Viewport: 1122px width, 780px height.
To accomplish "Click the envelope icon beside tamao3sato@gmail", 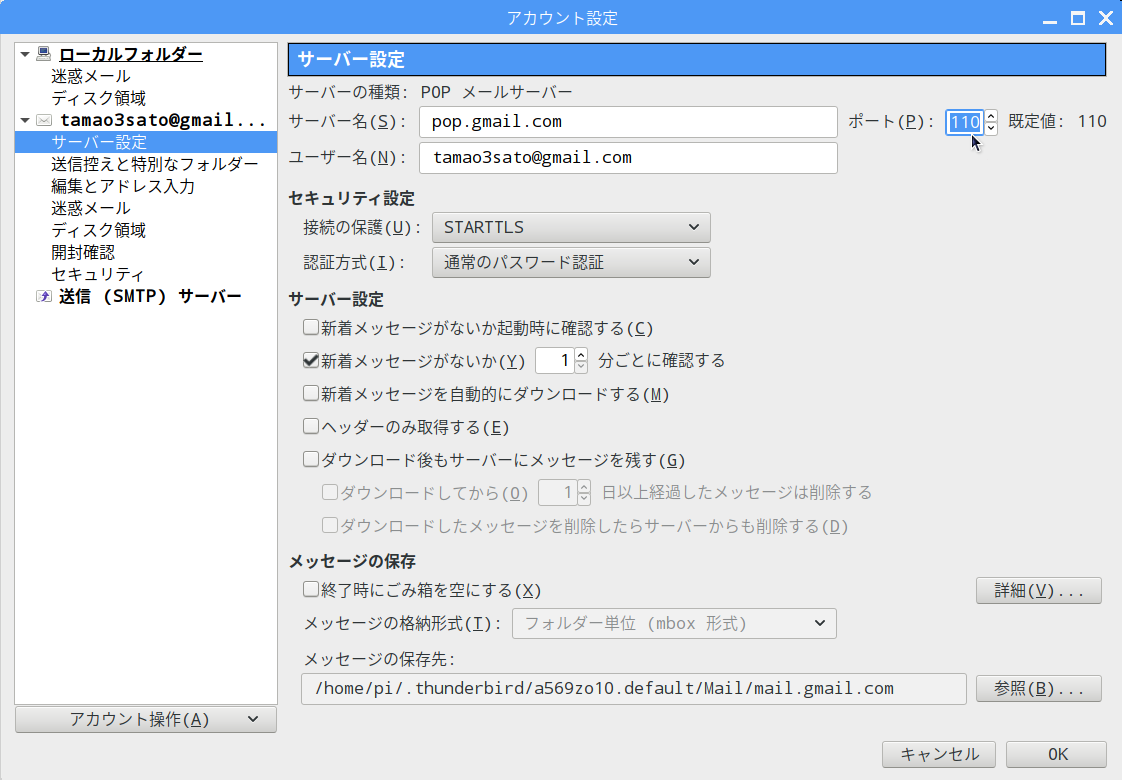I will click(44, 120).
